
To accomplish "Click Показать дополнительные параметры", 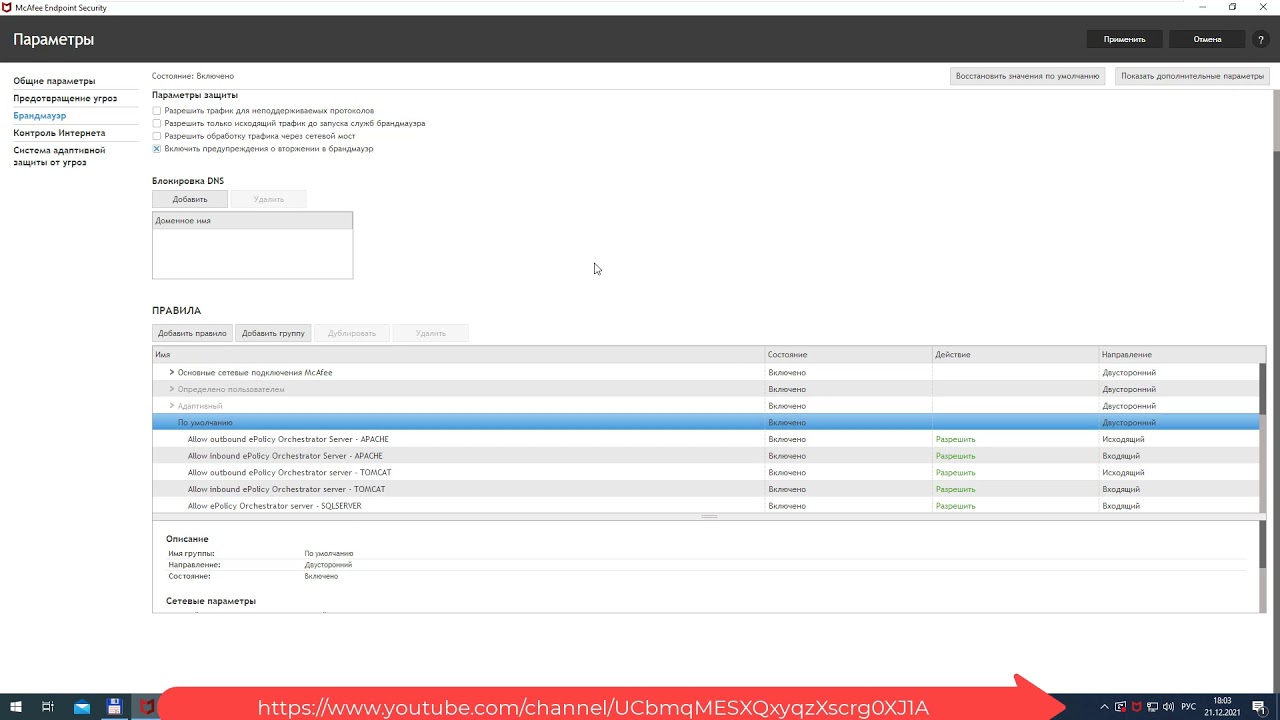I will coord(1192,76).
